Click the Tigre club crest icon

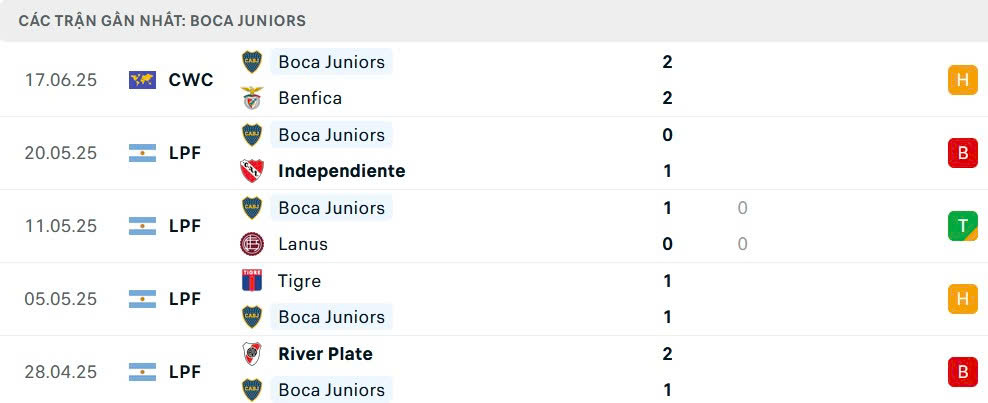point(252,281)
